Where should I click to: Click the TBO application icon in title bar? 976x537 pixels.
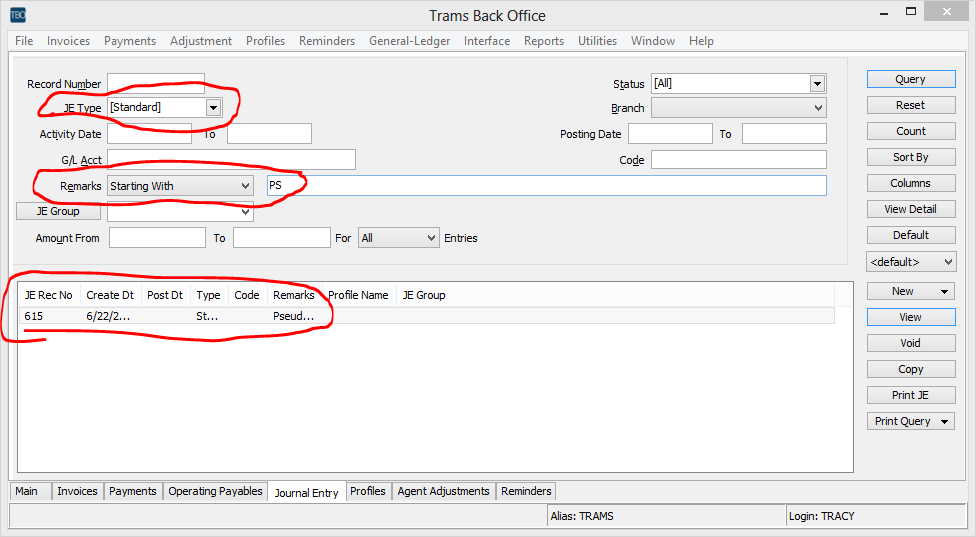click(18, 15)
